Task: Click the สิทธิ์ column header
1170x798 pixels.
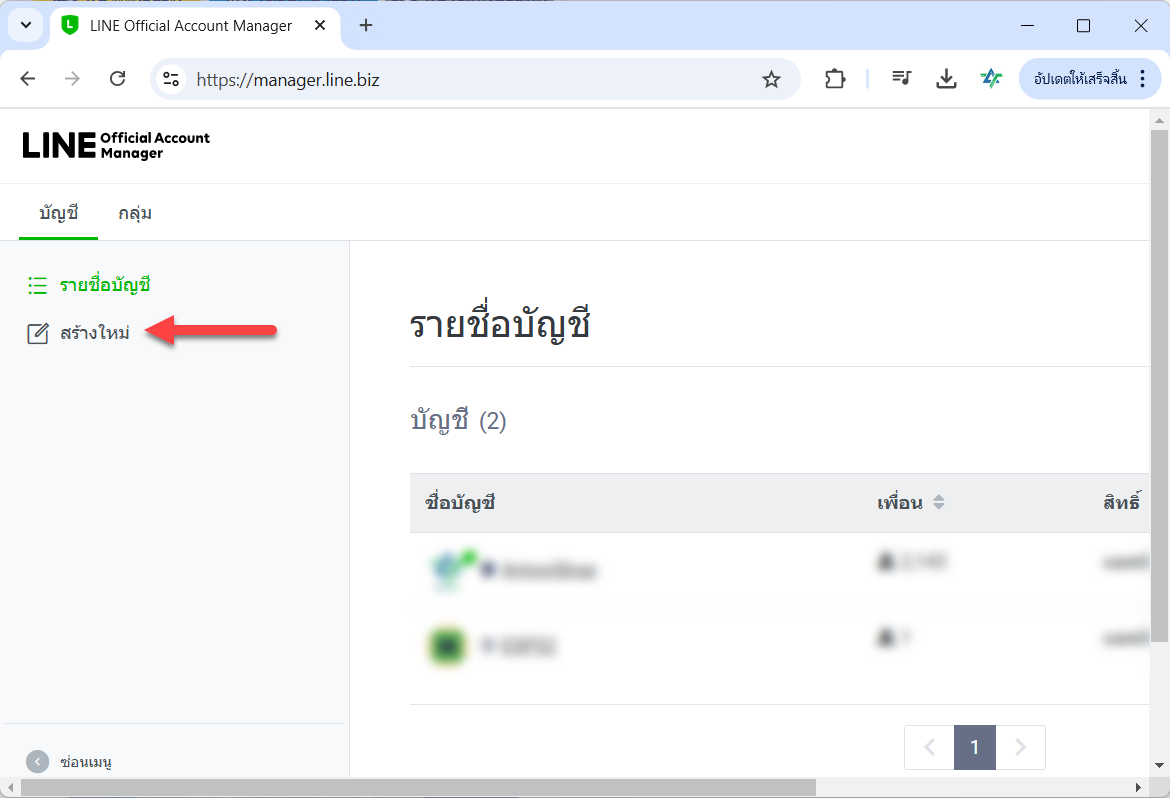Action: click(1121, 502)
